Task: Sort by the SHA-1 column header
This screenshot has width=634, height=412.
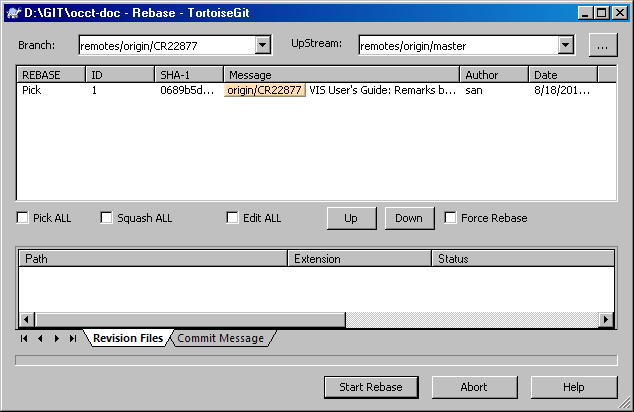Action: (x=189, y=75)
